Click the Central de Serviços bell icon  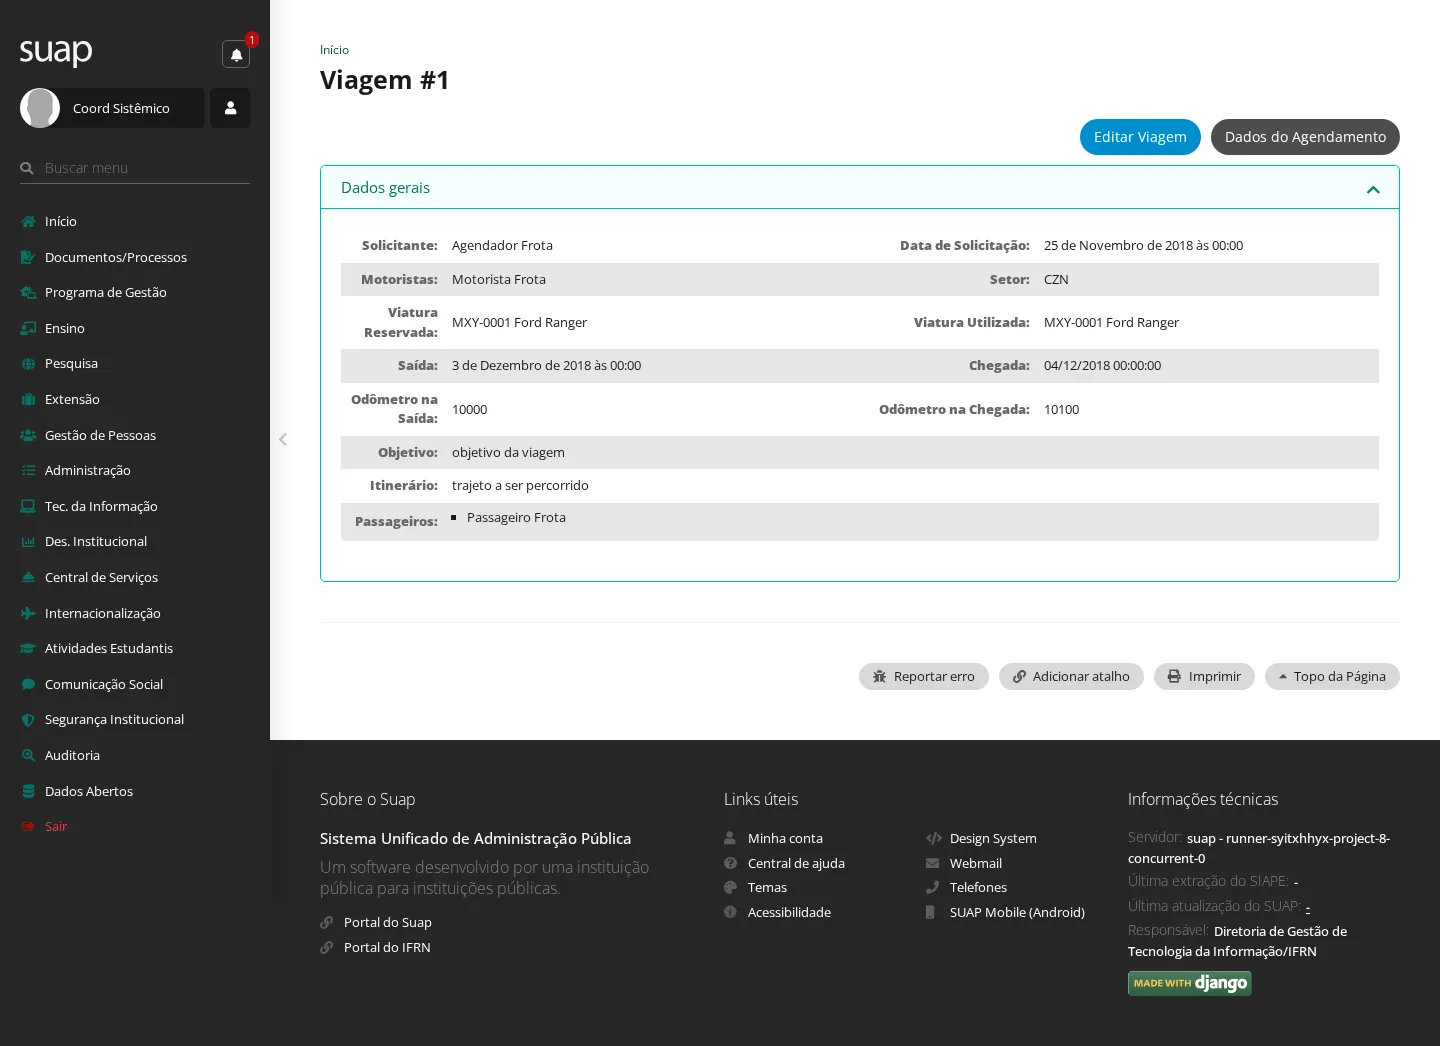click(x=28, y=577)
